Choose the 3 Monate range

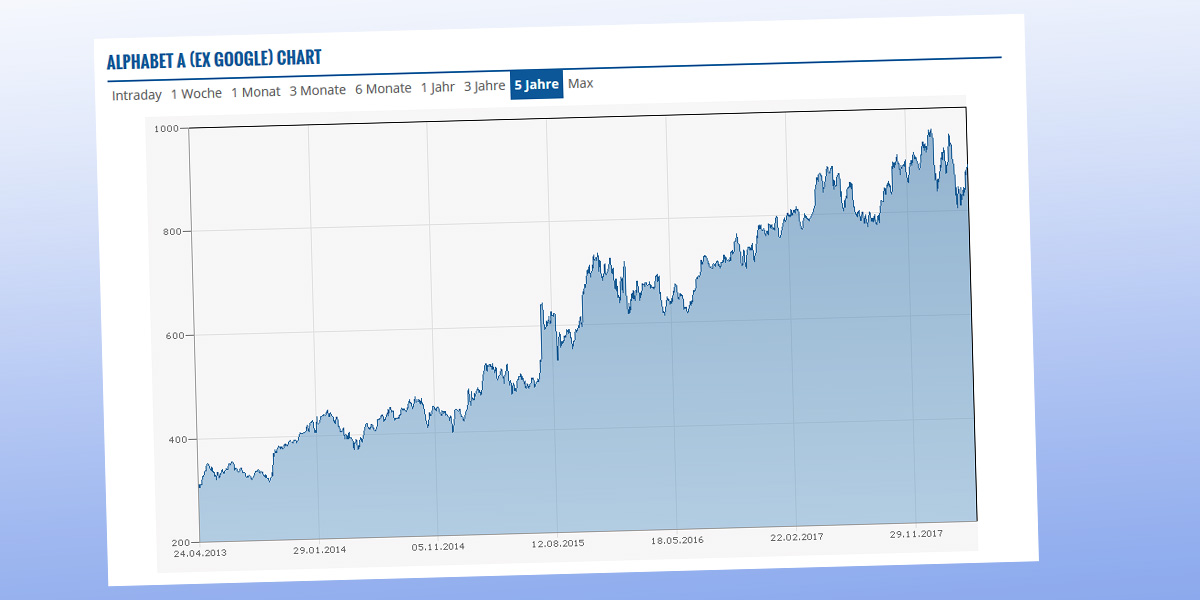click(318, 90)
